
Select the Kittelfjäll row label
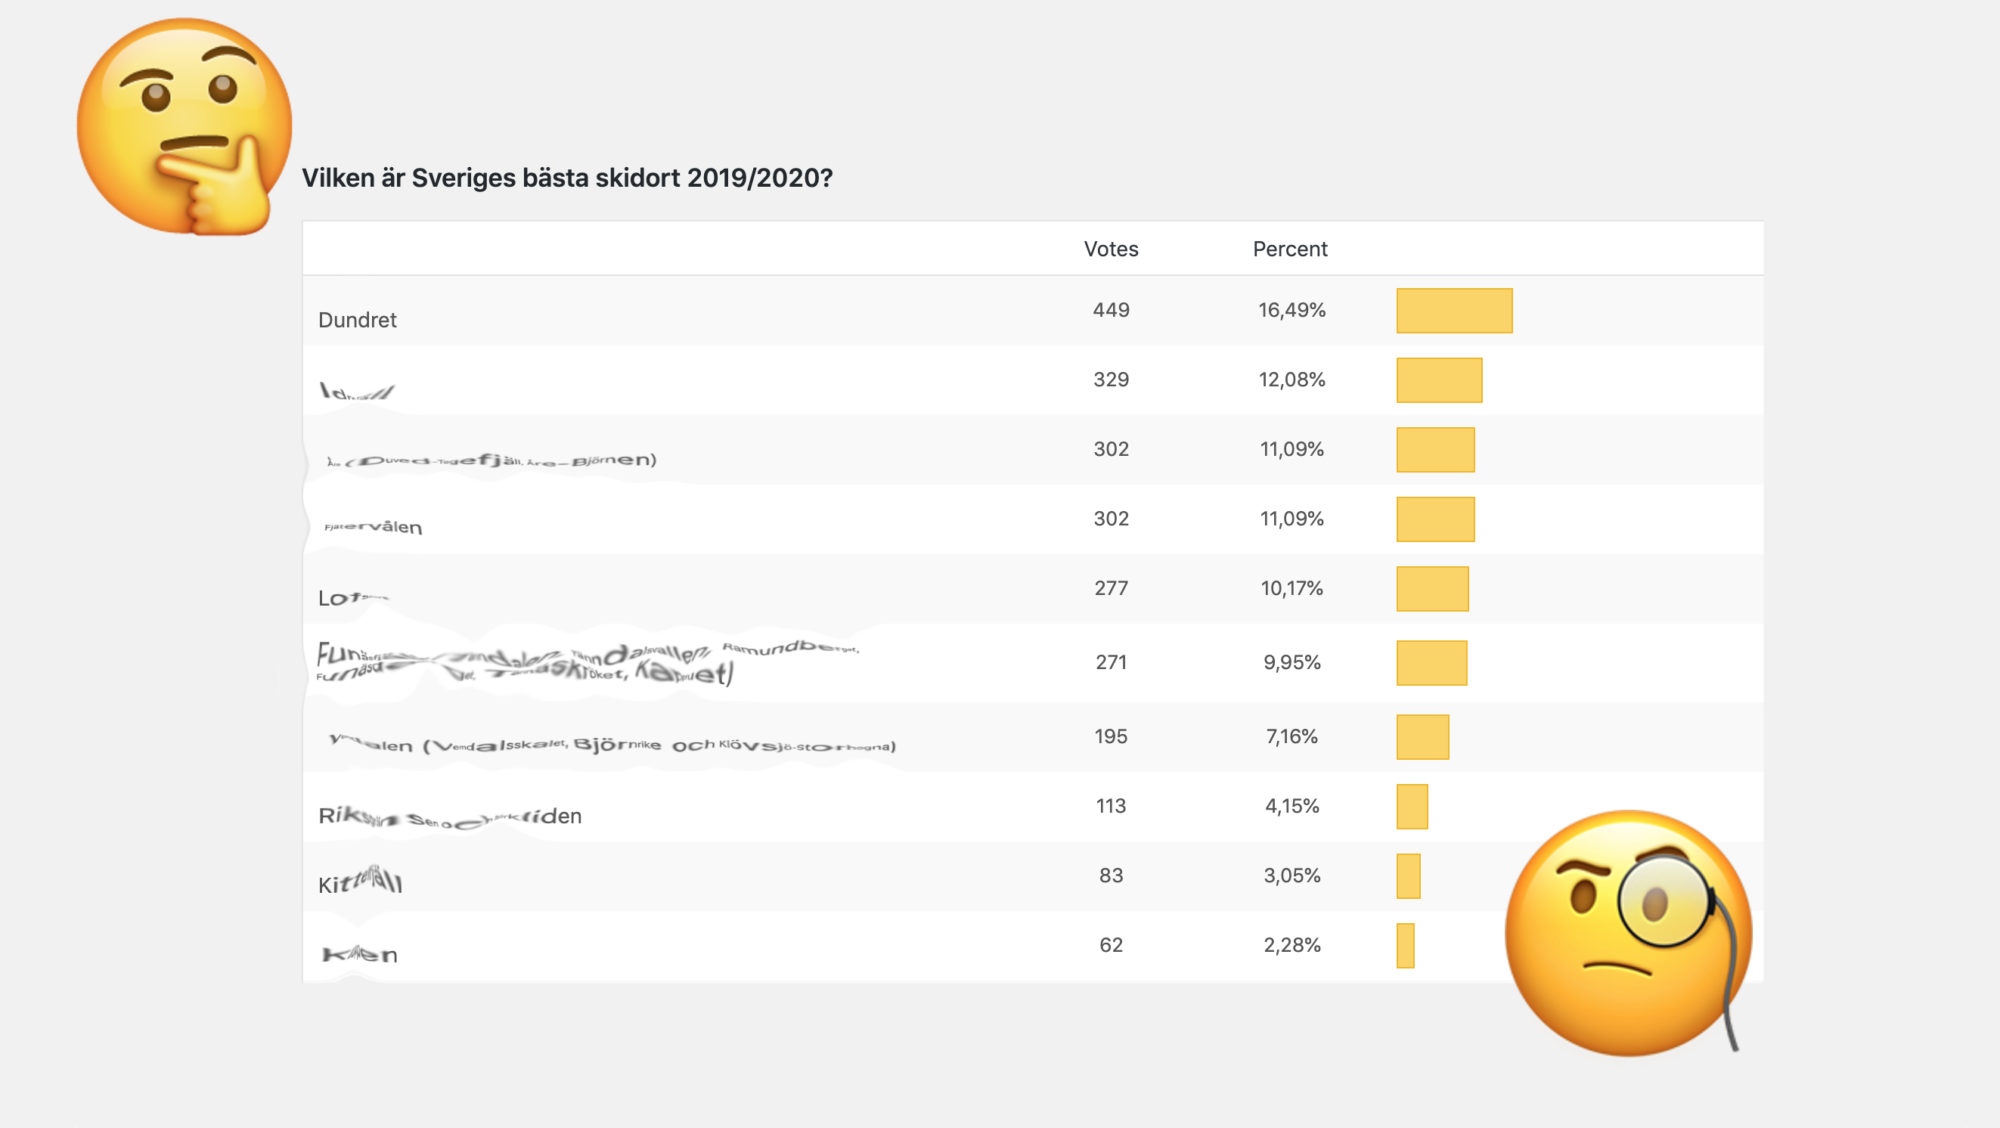click(360, 880)
